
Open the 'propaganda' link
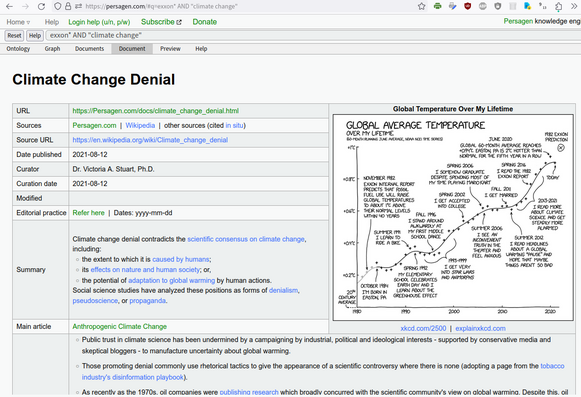(x=147, y=301)
